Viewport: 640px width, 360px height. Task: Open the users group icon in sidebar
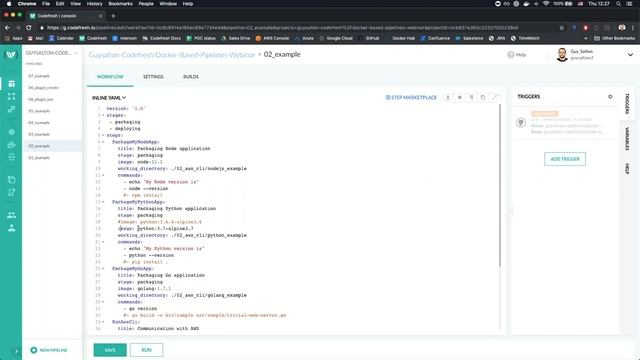(x=11, y=215)
